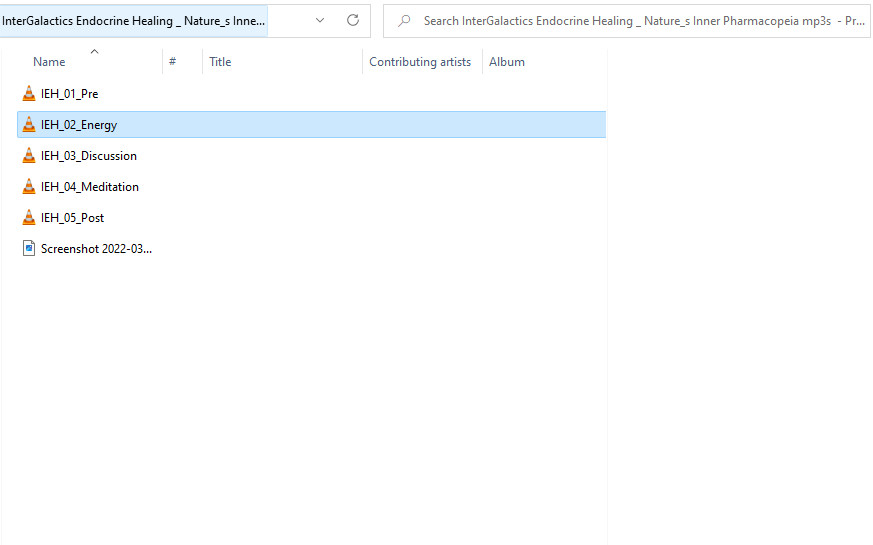Screen dimensions: 873x545
Task: Sort by Contributing artists column
Action: [x=420, y=62]
